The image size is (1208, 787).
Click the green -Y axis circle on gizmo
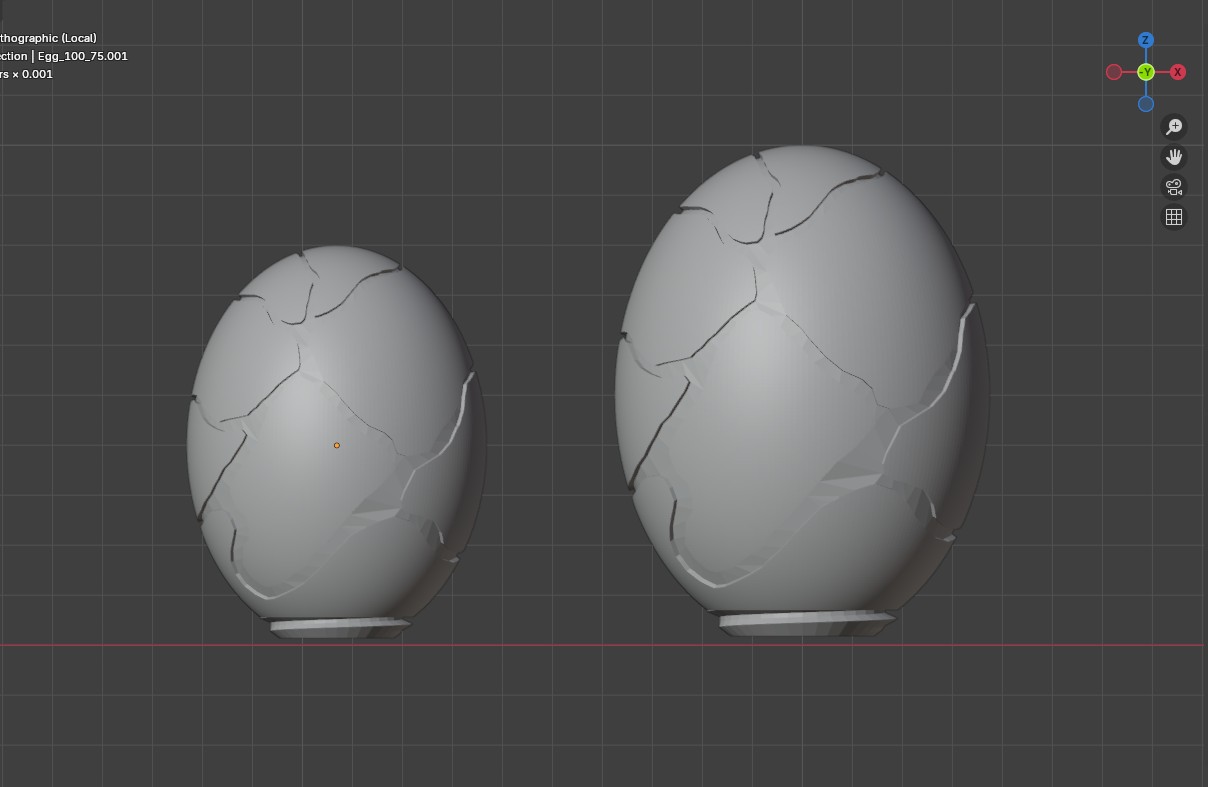pyautogui.click(x=1146, y=72)
